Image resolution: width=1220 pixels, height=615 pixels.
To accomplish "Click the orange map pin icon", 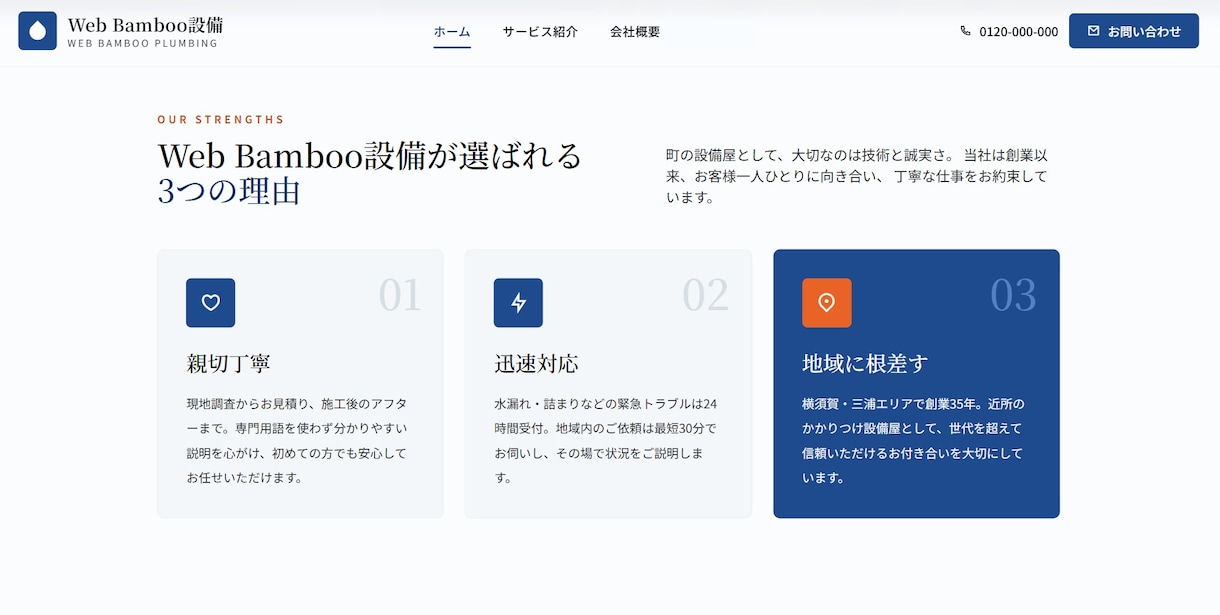I will (827, 303).
